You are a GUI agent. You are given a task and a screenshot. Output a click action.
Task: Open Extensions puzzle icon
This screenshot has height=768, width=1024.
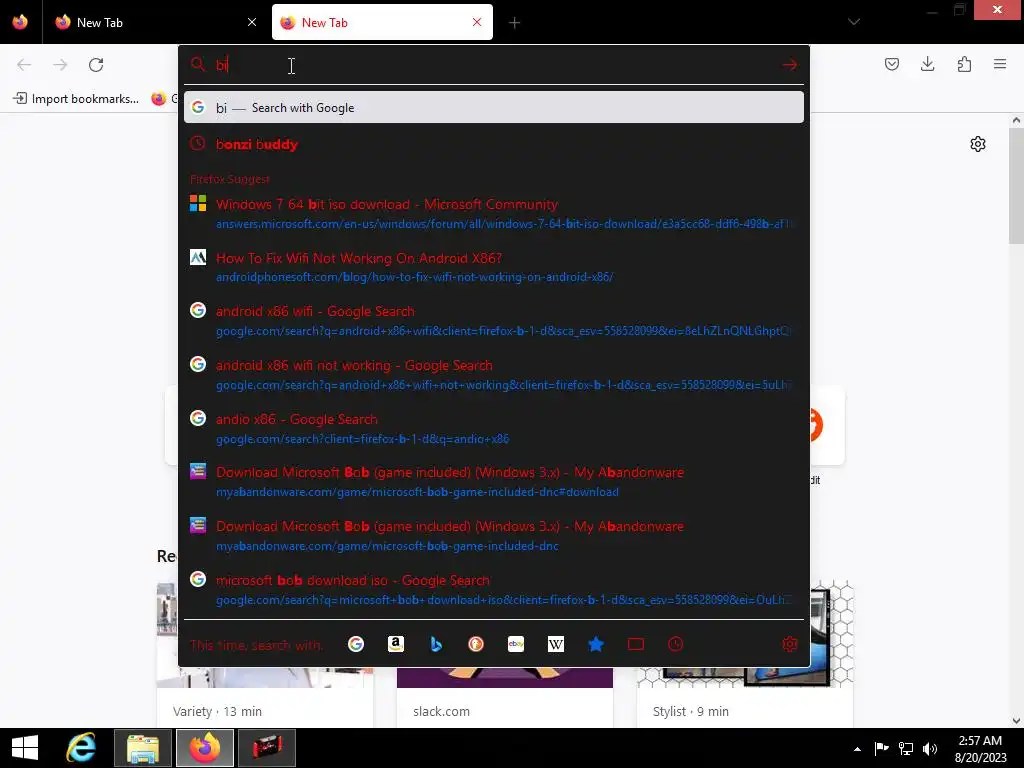pyautogui.click(x=964, y=64)
